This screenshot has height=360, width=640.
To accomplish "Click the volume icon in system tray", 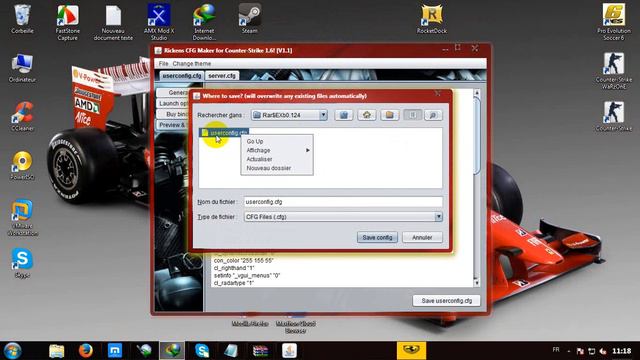I will pos(603,351).
